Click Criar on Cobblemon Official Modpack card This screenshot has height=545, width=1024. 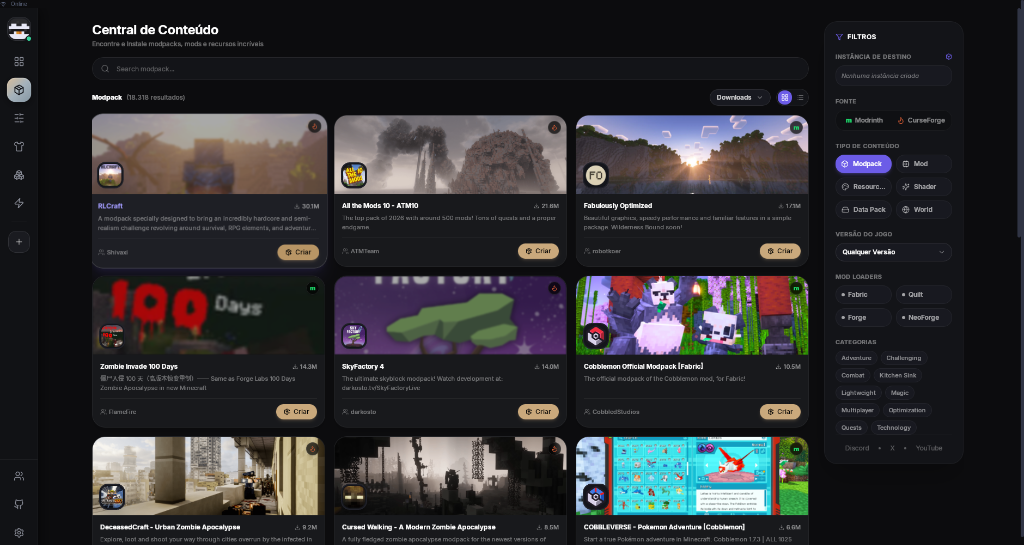[780, 412]
